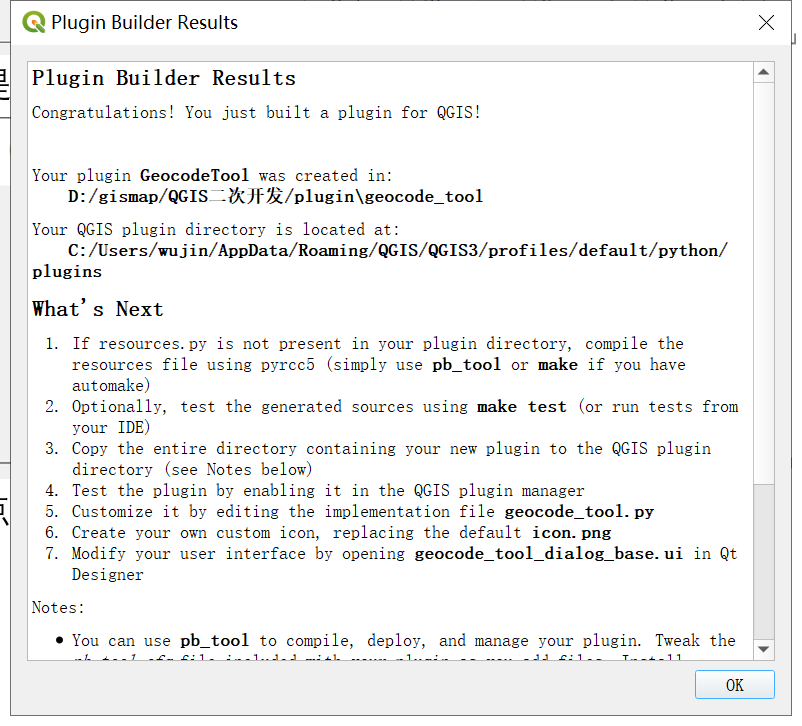Click the geocode_tool_dialog_base.ui file name
Screen dimensions: 802x726
tap(549, 553)
